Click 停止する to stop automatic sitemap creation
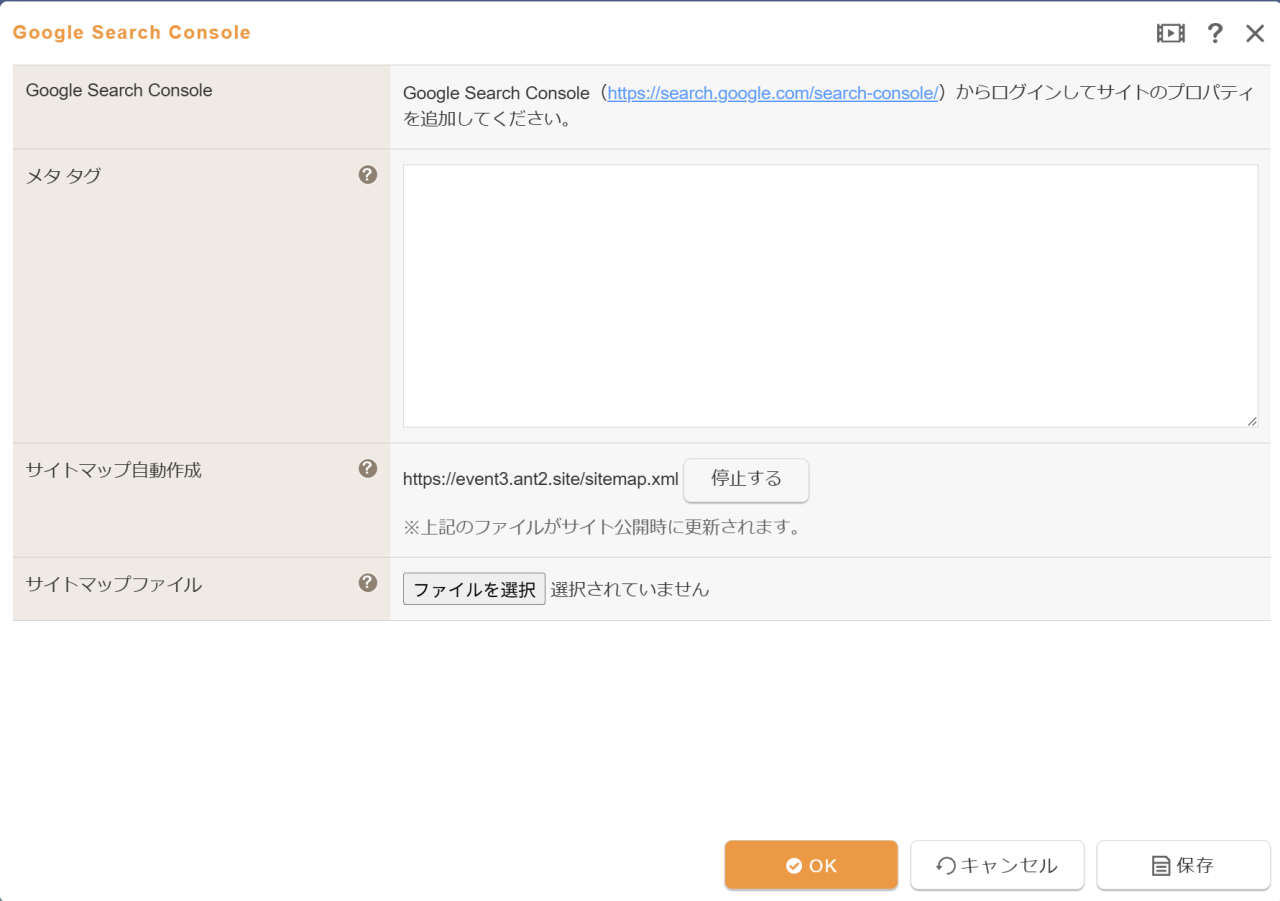This screenshot has height=901, width=1280. pyautogui.click(x=745, y=480)
